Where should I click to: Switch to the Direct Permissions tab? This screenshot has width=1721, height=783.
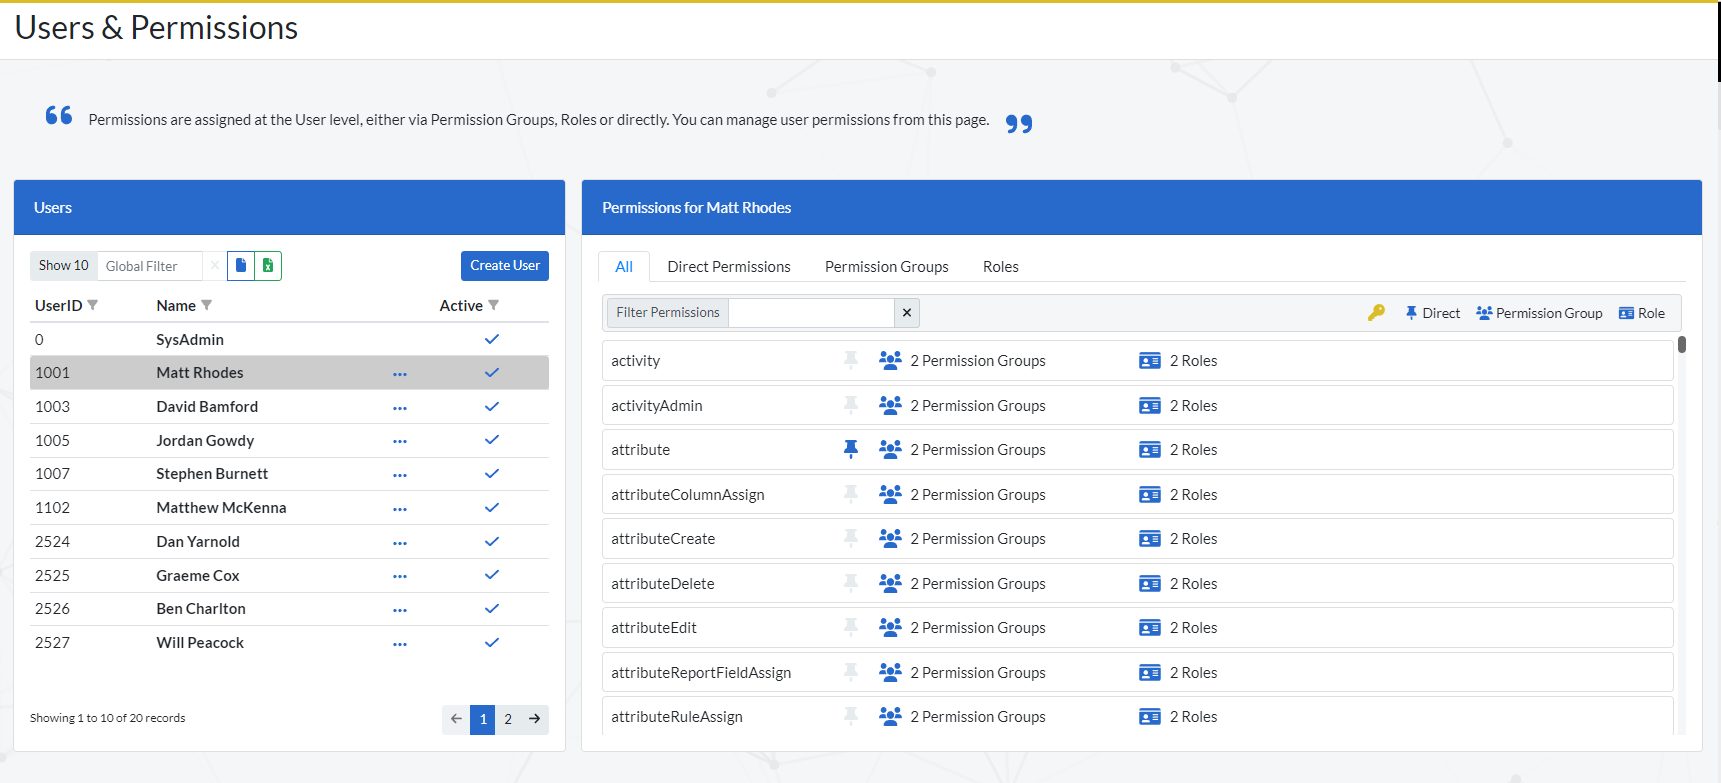[x=729, y=267]
